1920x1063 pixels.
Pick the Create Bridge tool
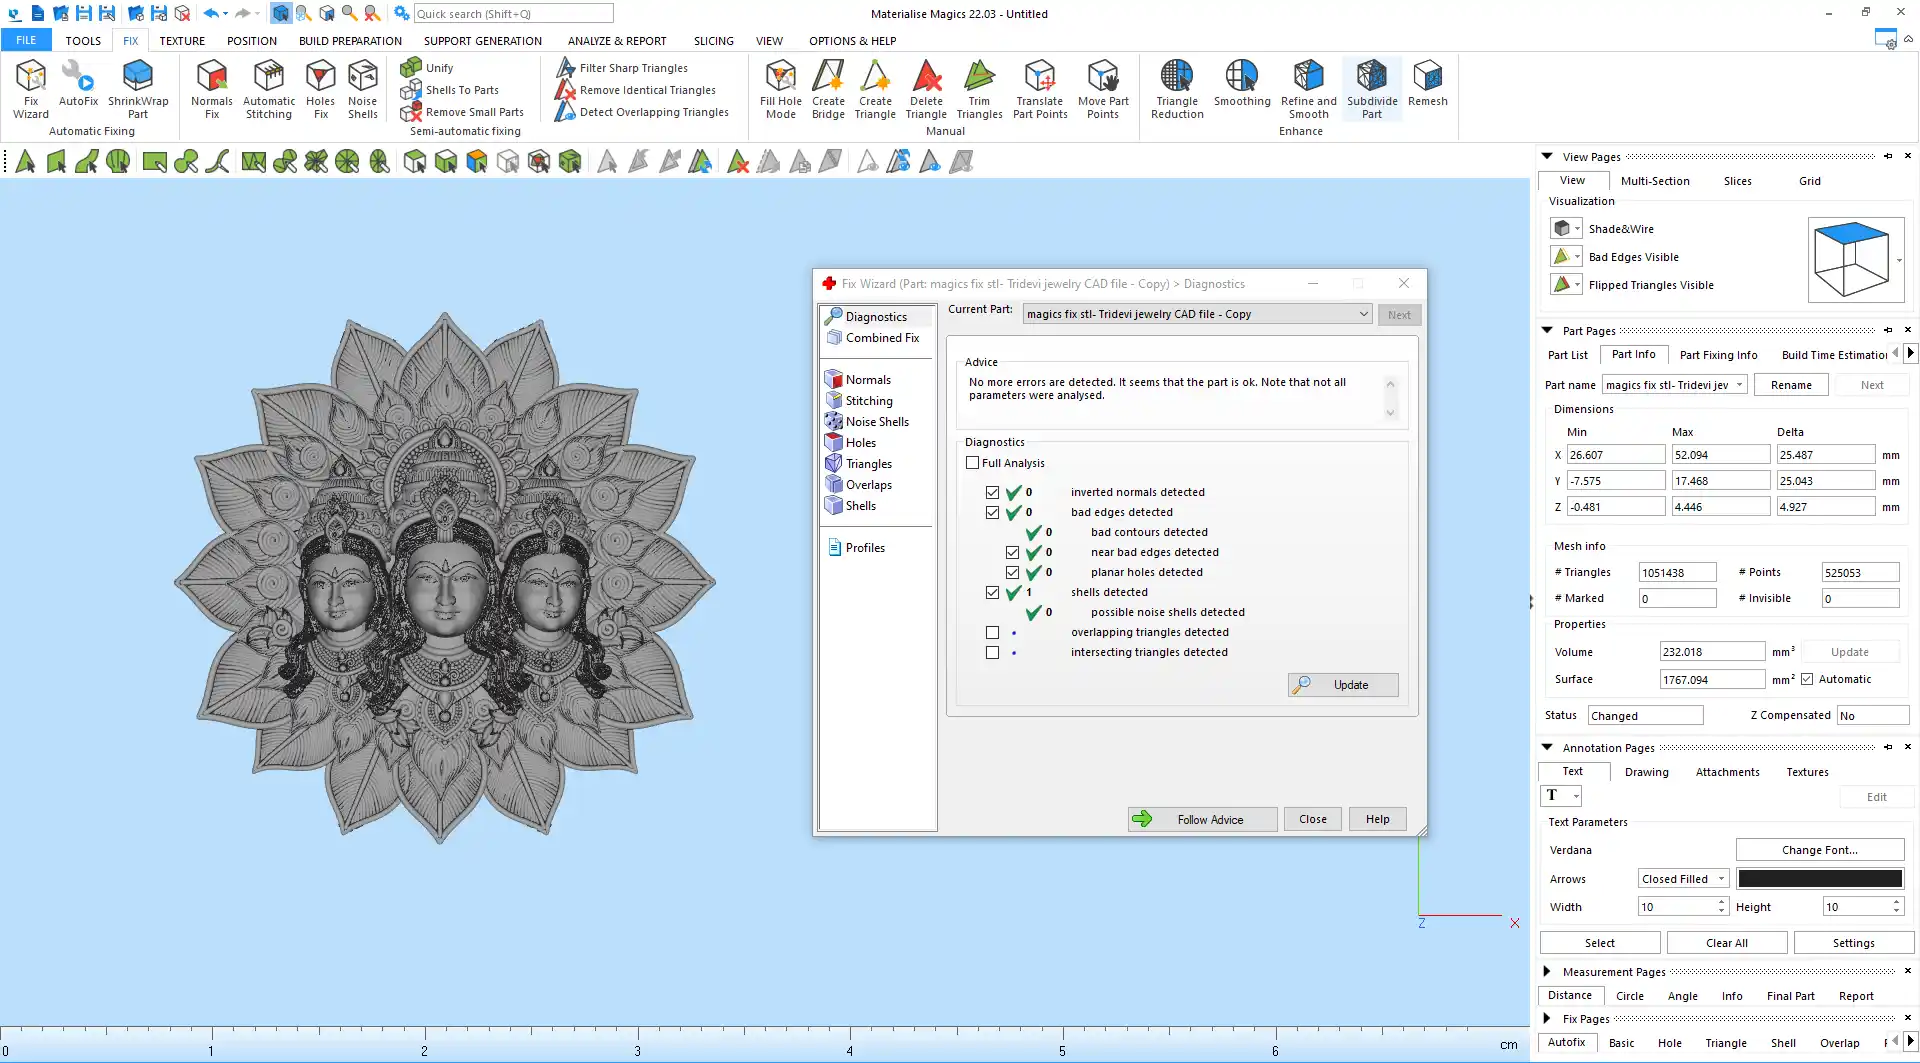[828, 89]
